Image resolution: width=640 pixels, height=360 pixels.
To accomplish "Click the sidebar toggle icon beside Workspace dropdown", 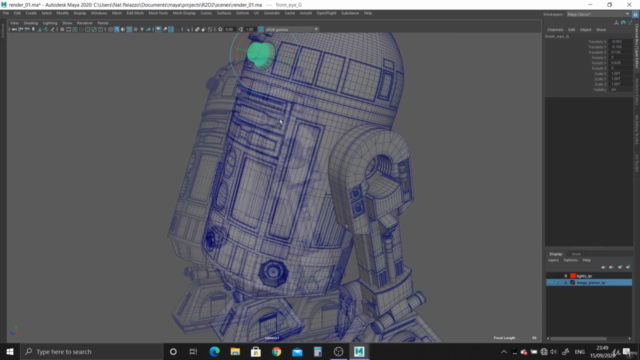I will pyautogui.click(x=635, y=14).
